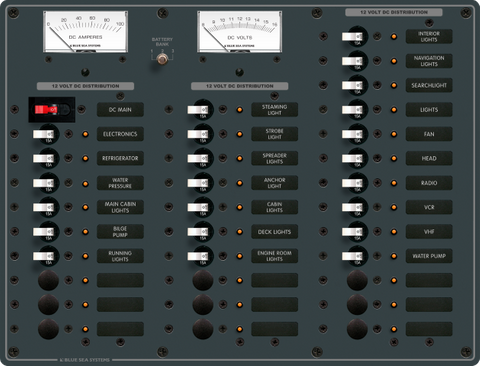Select the "VCR" label plate

pos(429,207)
